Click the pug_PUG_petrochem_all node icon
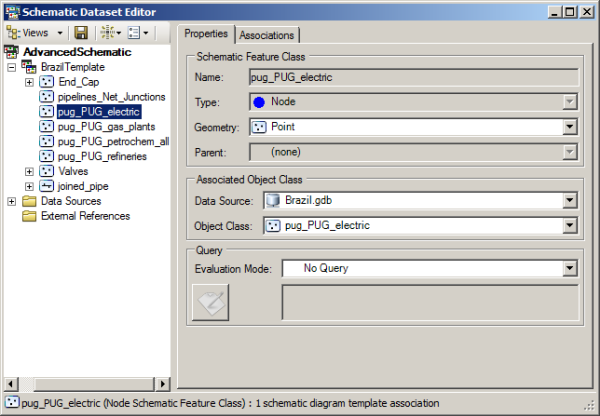Image resolution: width=600 pixels, height=416 pixels. tap(47, 141)
